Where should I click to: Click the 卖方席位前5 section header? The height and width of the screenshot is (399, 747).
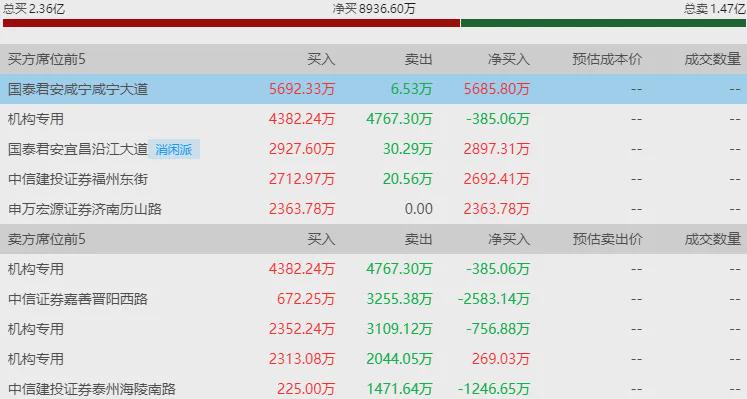[x=47, y=239]
